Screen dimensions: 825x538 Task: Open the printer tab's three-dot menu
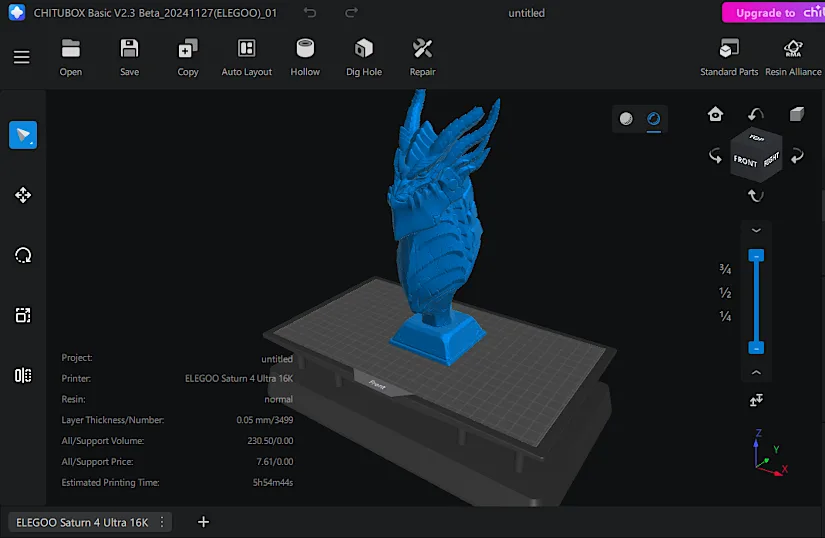coord(162,522)
